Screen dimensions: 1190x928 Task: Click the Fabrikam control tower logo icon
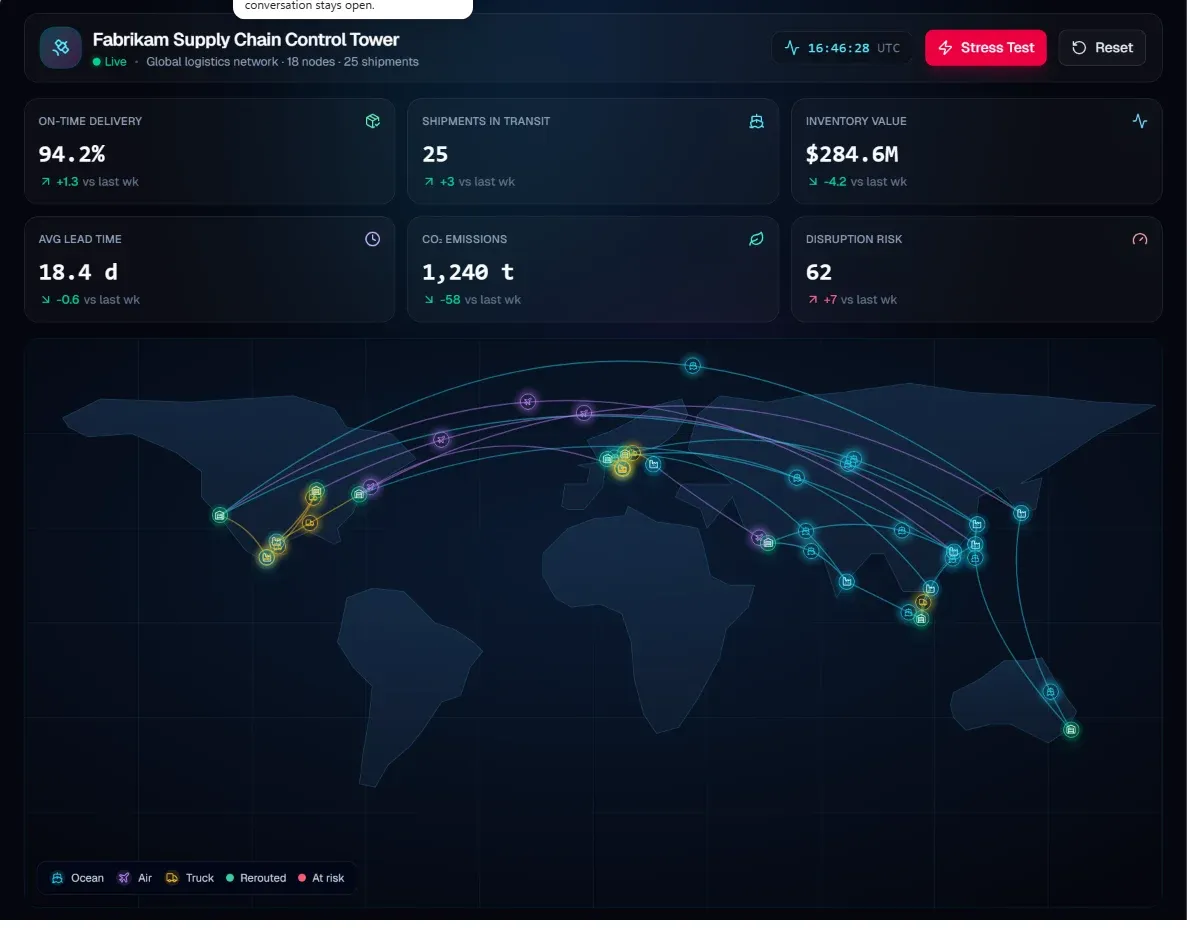[x=61, y=48]
